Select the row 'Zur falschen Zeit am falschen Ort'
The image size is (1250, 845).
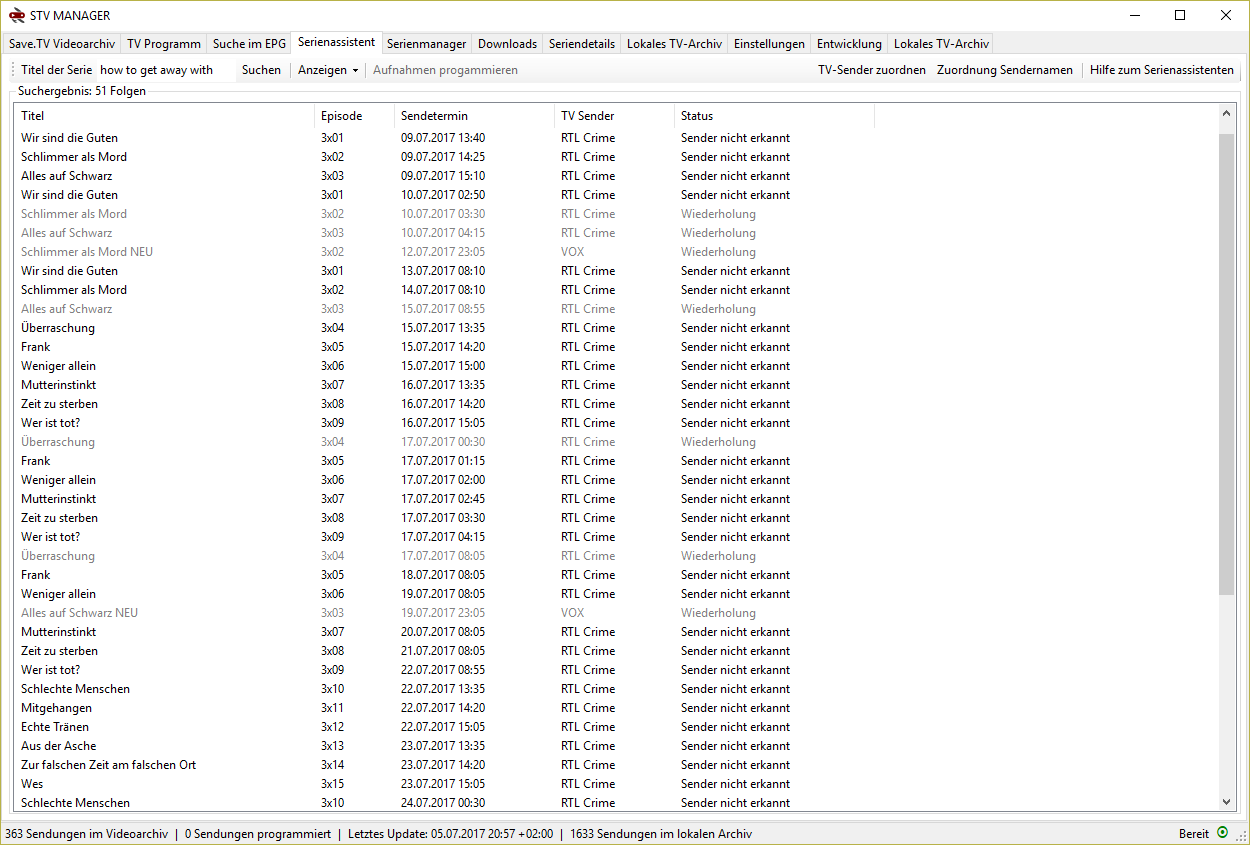point(108,765)
